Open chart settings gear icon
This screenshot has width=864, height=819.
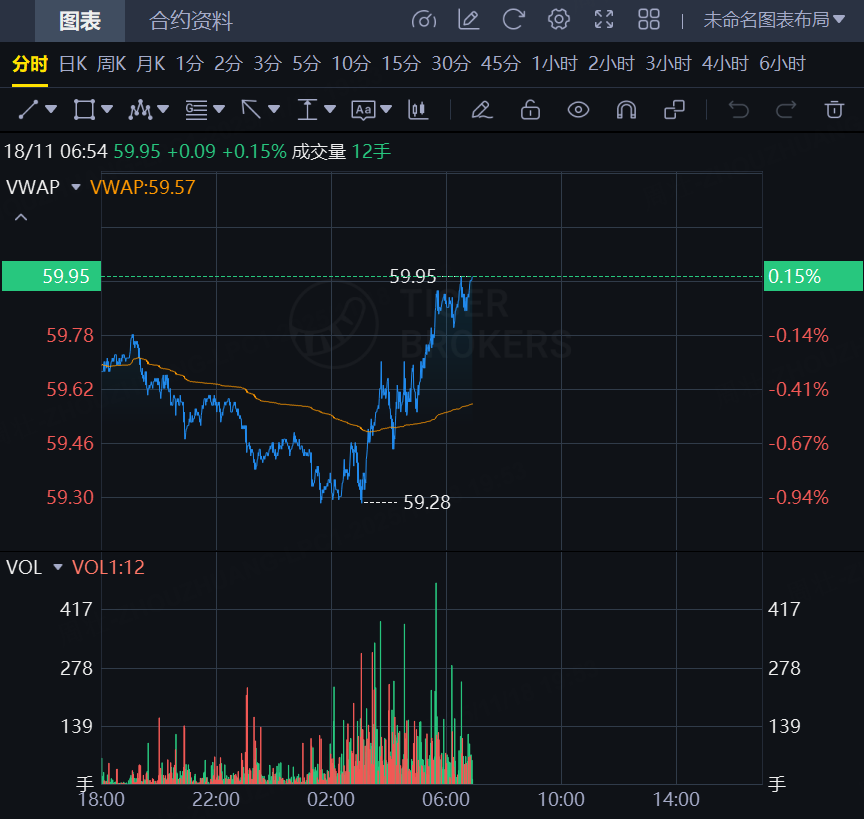(x=559, y=20)
